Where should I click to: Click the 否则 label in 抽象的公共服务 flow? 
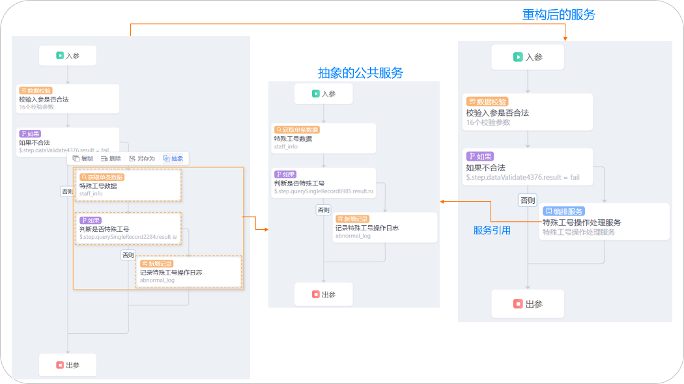[324, 210]
